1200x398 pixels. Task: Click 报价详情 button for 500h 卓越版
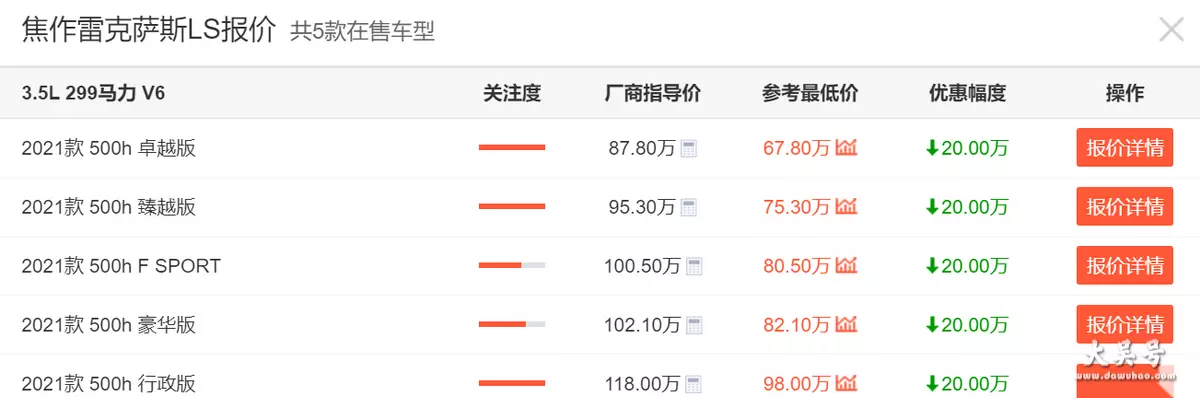1125,149
